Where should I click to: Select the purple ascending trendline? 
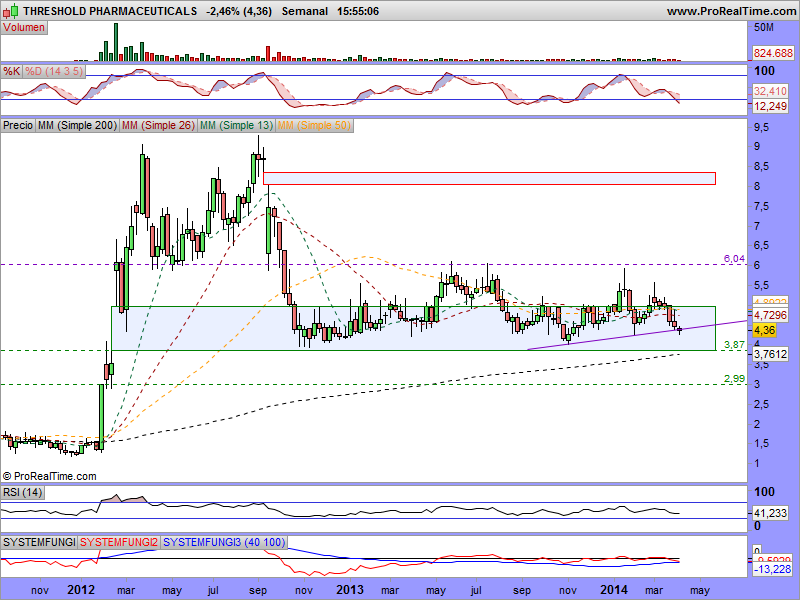638,335
